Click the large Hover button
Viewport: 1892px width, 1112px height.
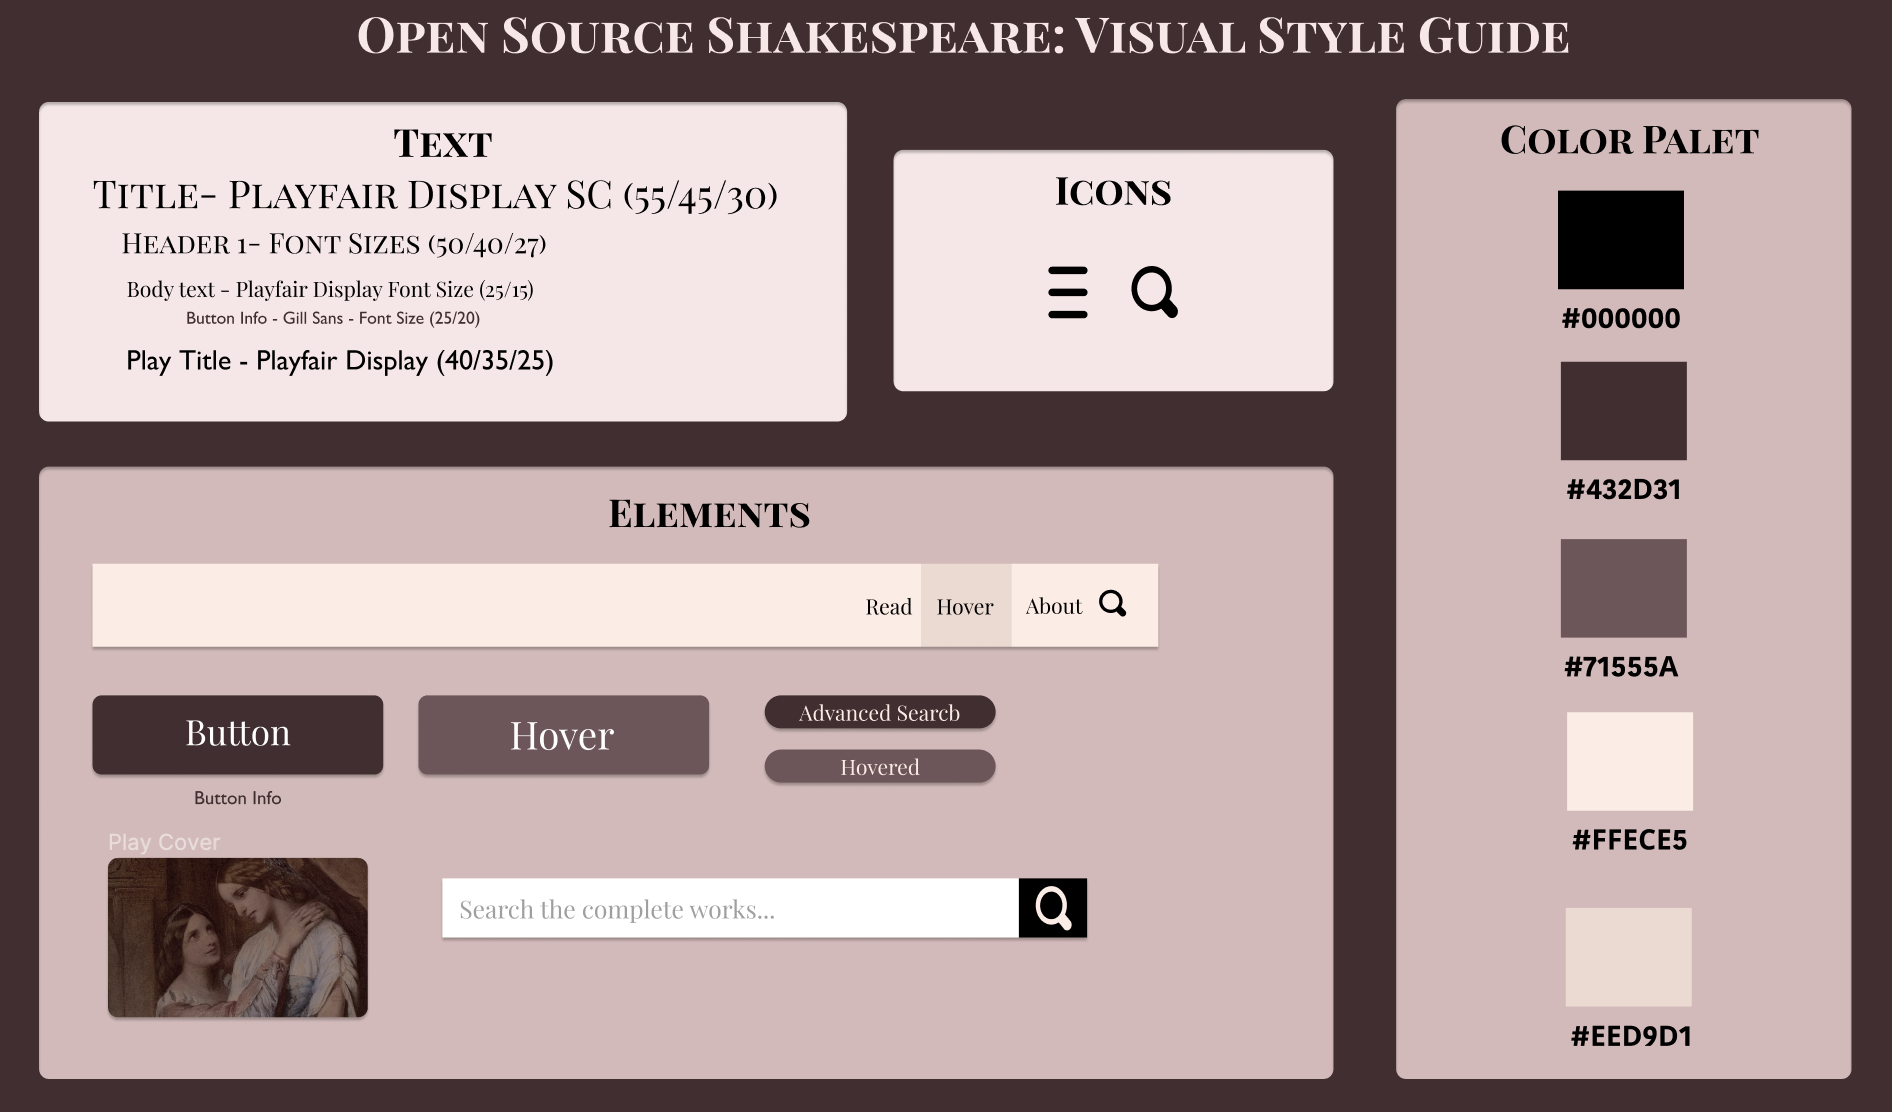click(x=563, y=735)
